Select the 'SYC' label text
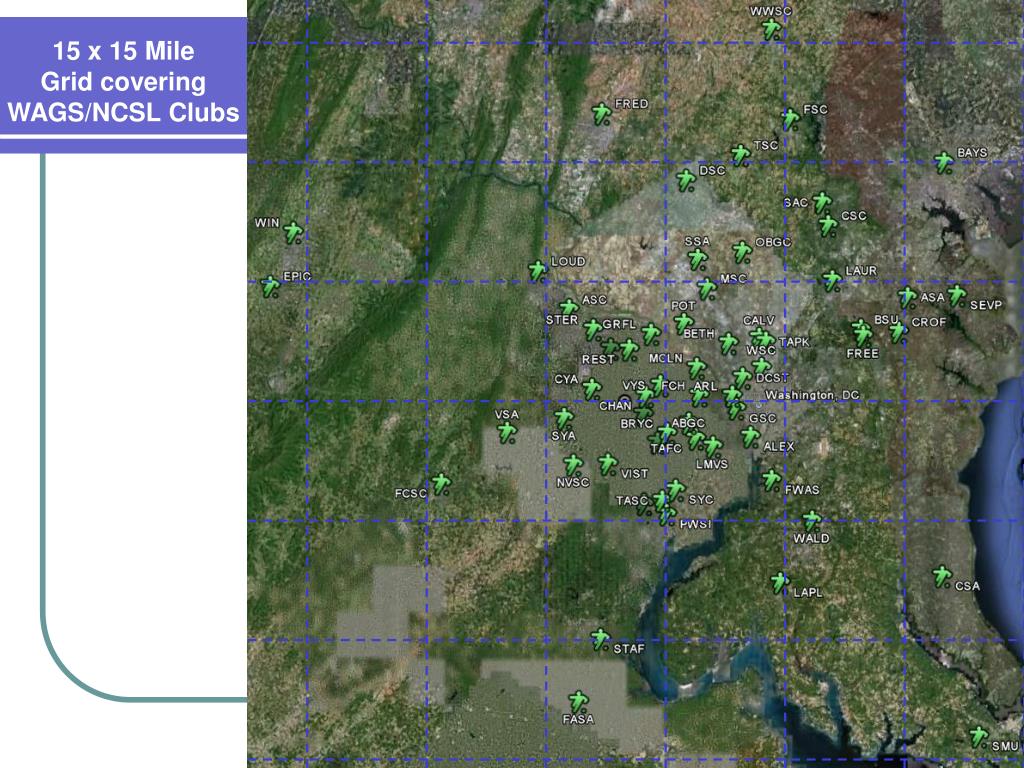 click(701, 500)
